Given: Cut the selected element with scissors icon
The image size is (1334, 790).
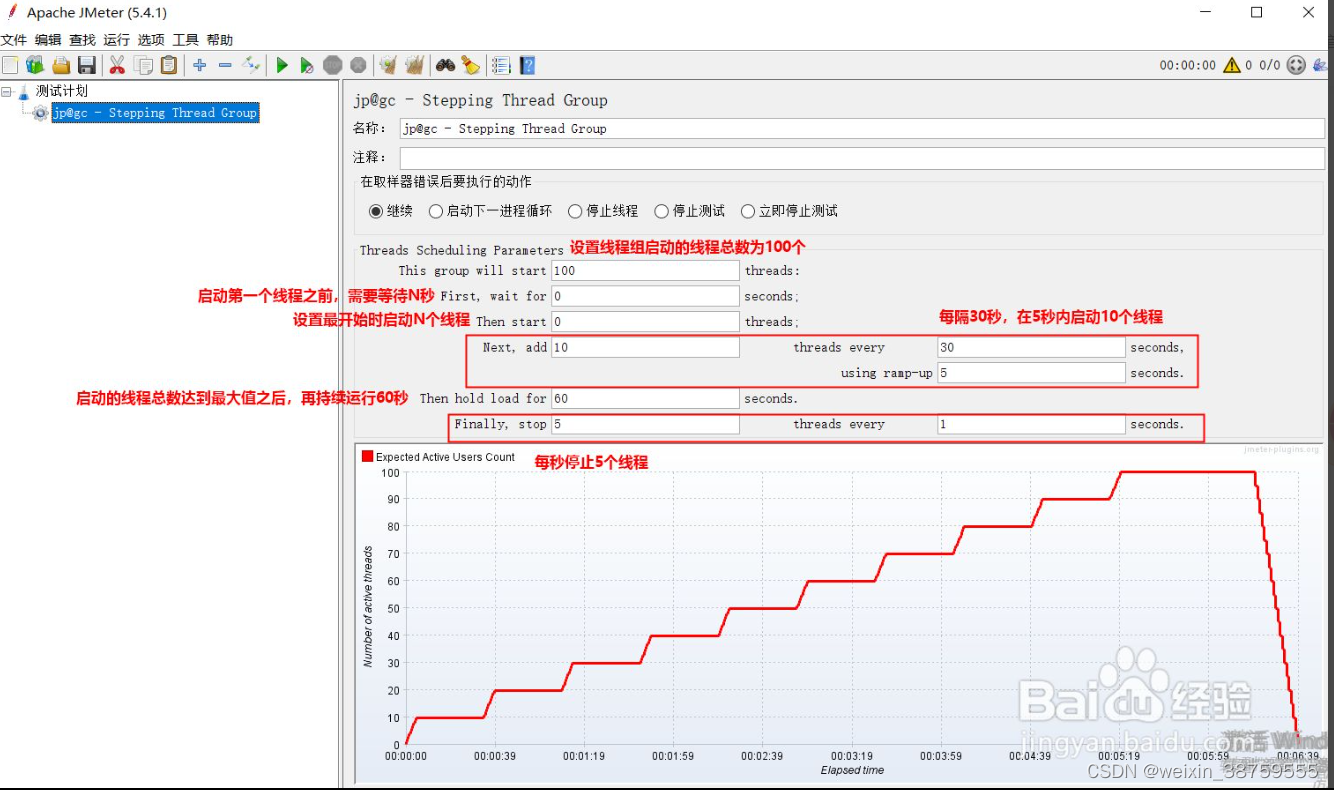Looking at the screenshot, I should (x=117, y=65).
